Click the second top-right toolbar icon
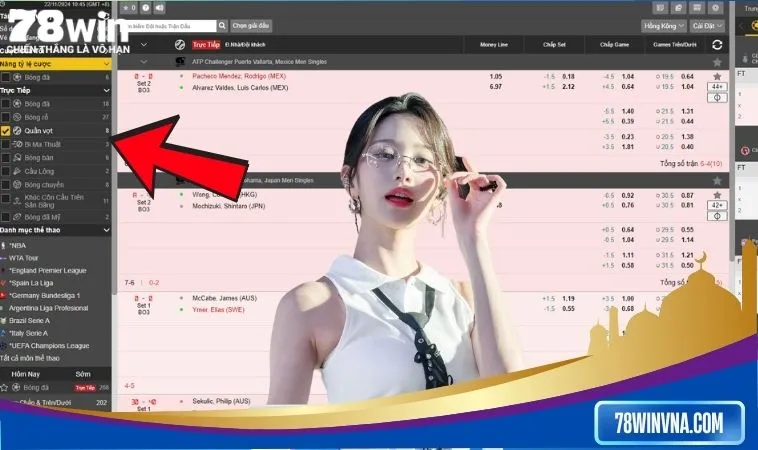 point(678,8)
